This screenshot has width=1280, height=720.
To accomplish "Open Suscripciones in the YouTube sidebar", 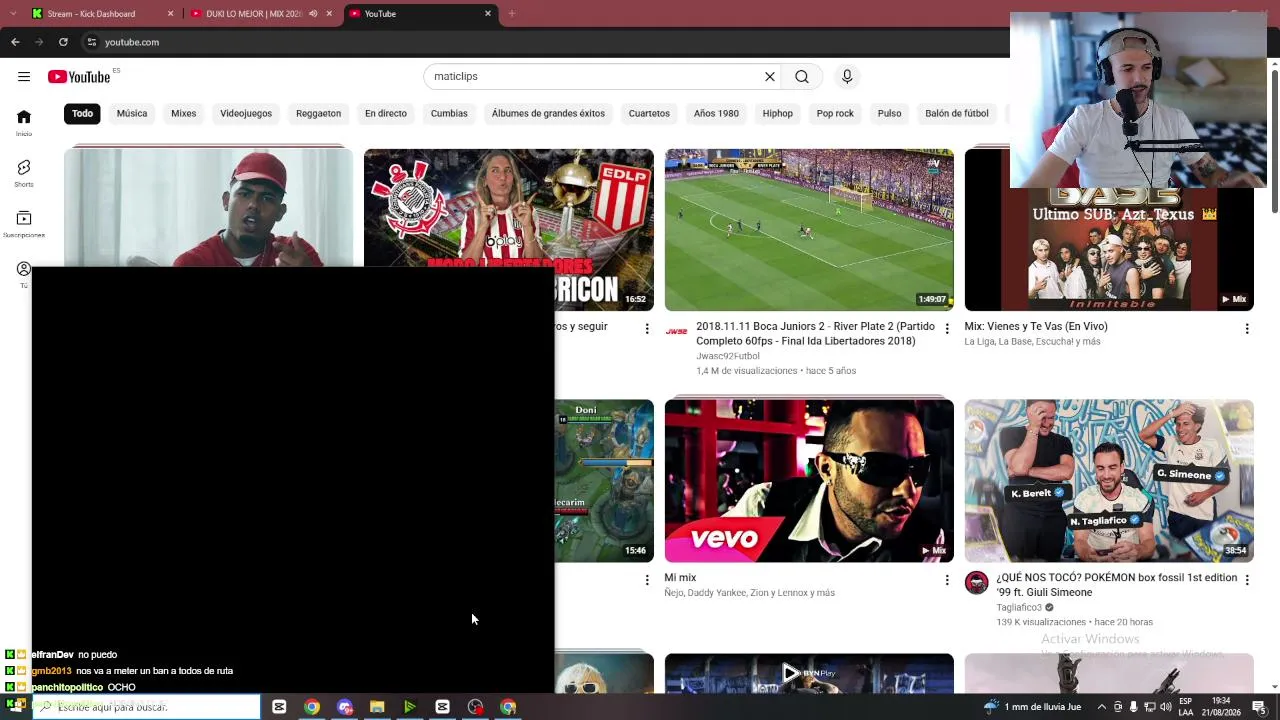I will (24, 224).
